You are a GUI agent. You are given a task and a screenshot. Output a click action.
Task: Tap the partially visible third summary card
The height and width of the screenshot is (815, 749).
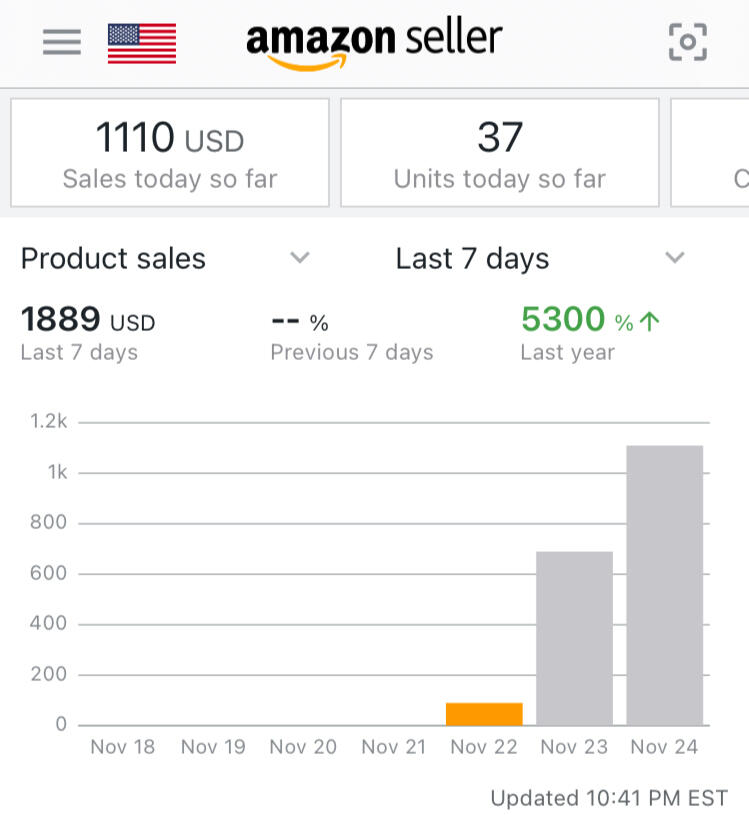[x=712, y=152]
